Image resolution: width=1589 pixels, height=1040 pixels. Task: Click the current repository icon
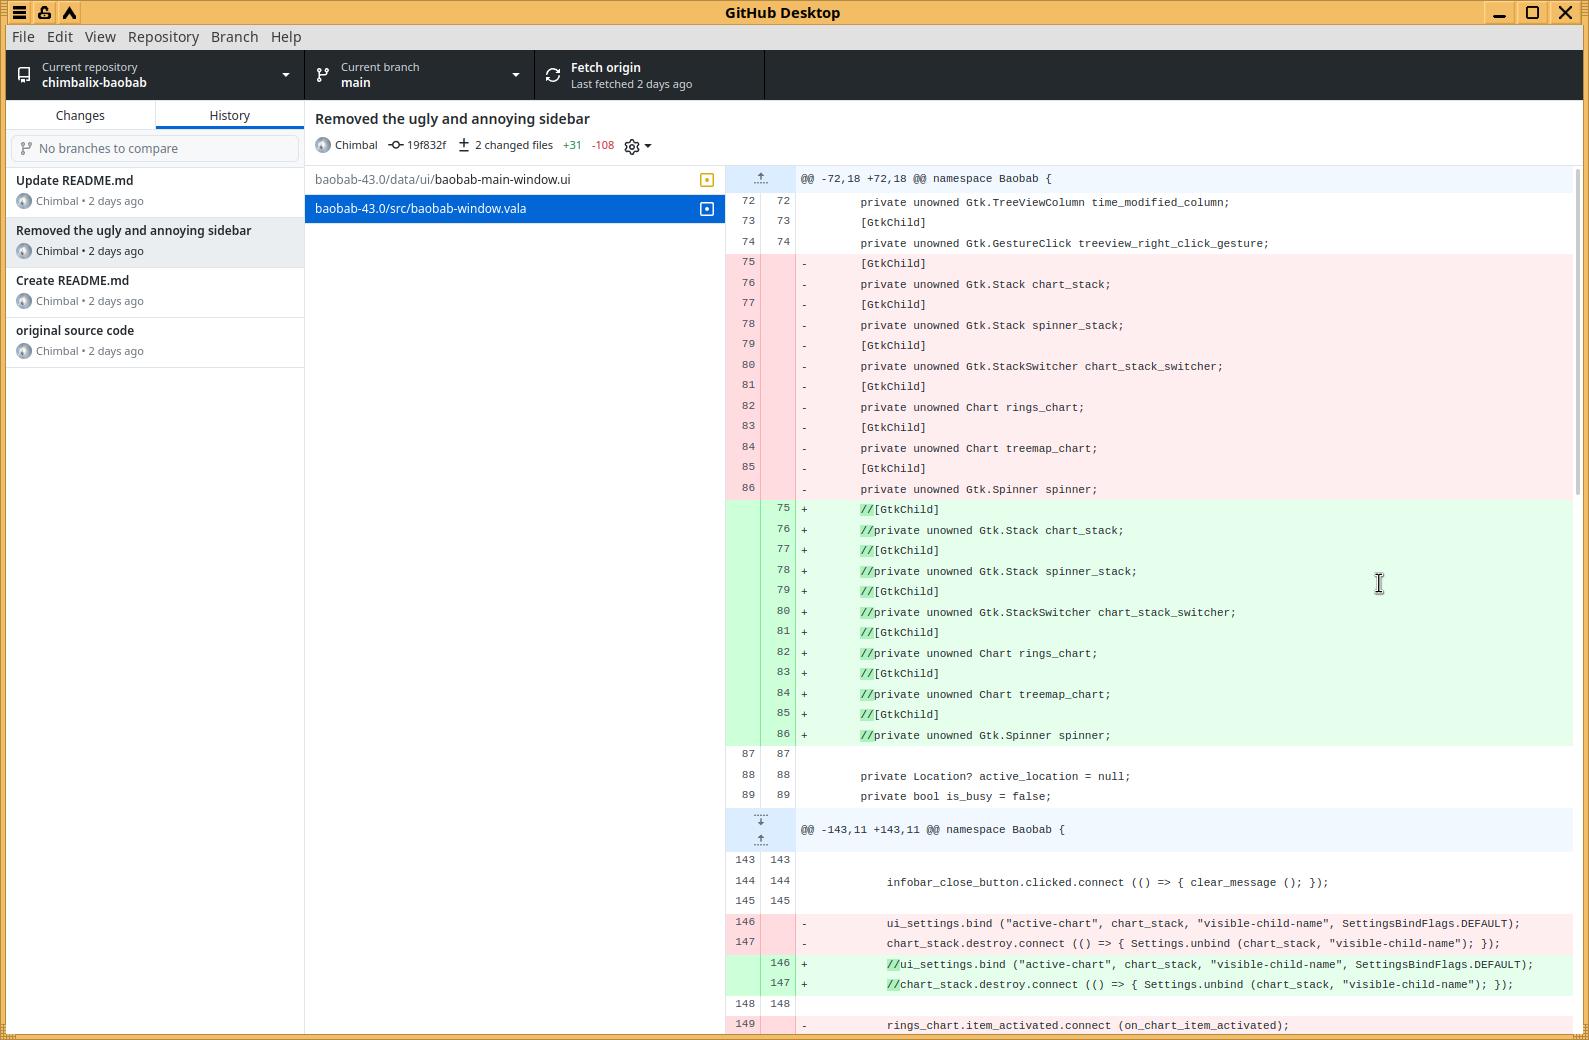(24, 75)
